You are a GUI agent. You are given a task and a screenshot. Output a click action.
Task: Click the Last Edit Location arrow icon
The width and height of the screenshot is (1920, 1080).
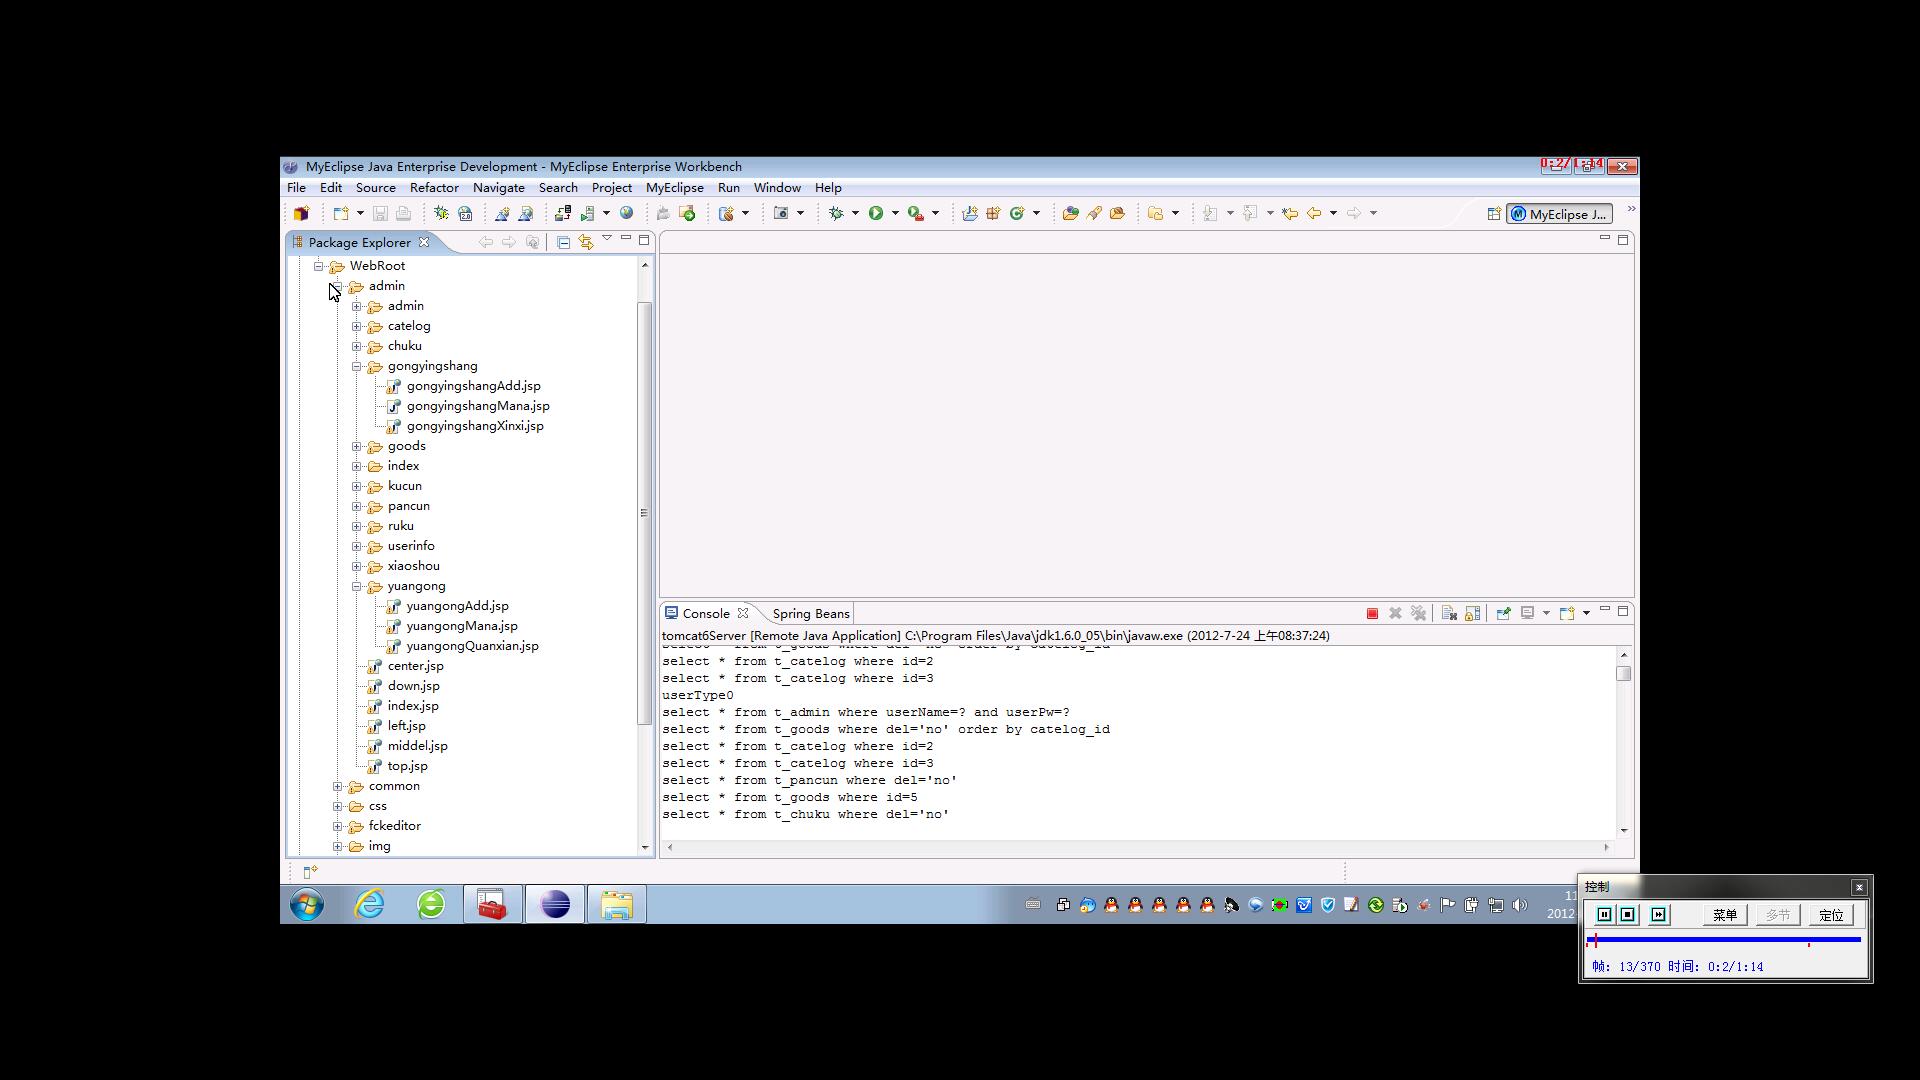click(x=1290, y=213)
